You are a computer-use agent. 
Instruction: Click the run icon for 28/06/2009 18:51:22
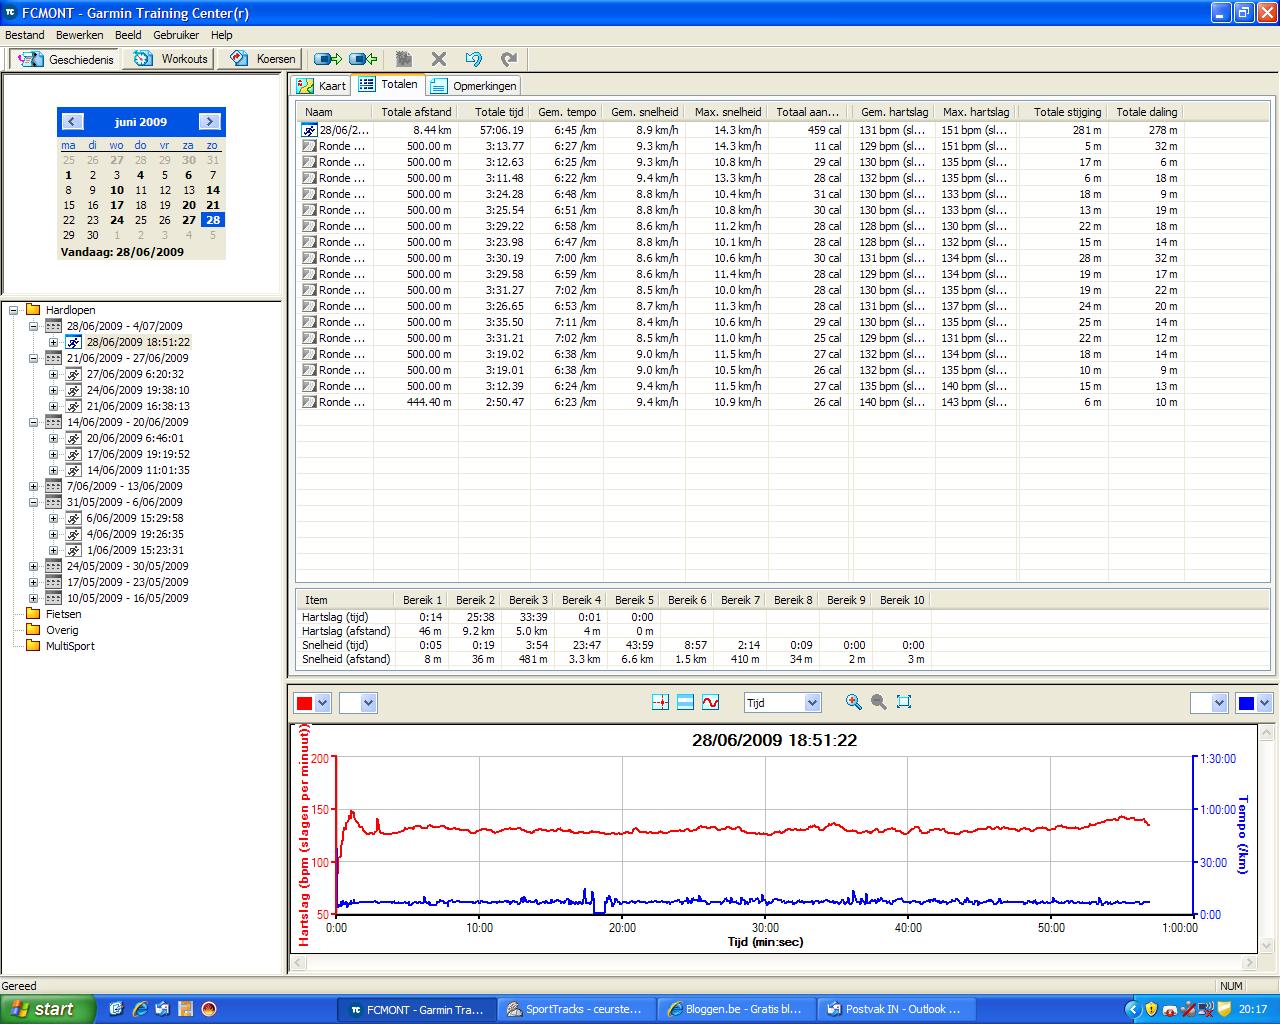[74, 342]
